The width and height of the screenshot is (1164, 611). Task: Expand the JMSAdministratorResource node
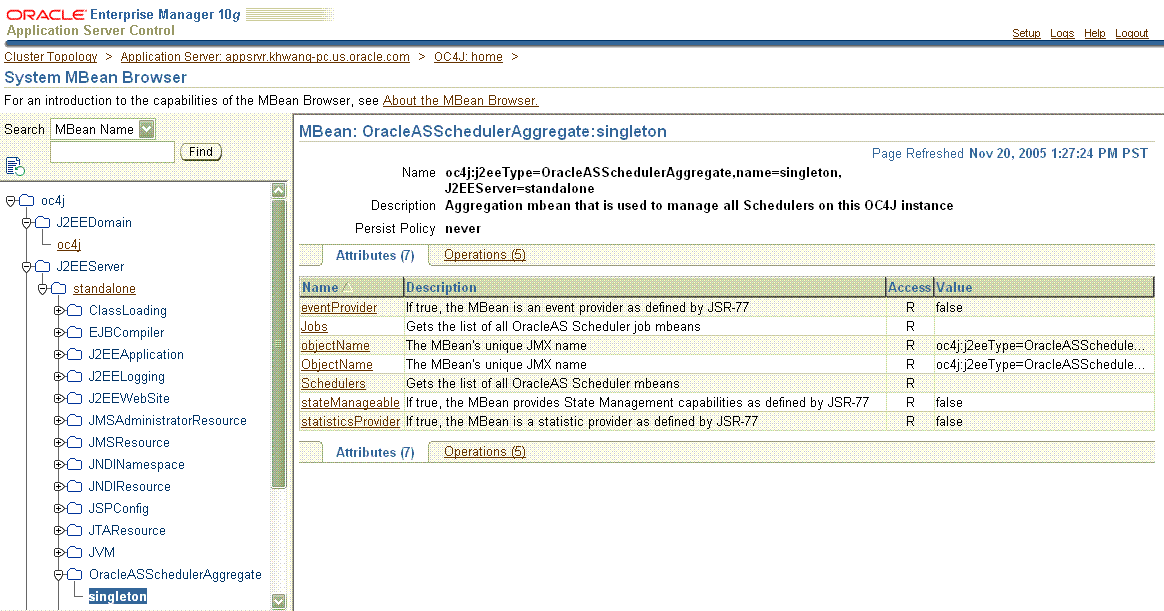point(59,420)
